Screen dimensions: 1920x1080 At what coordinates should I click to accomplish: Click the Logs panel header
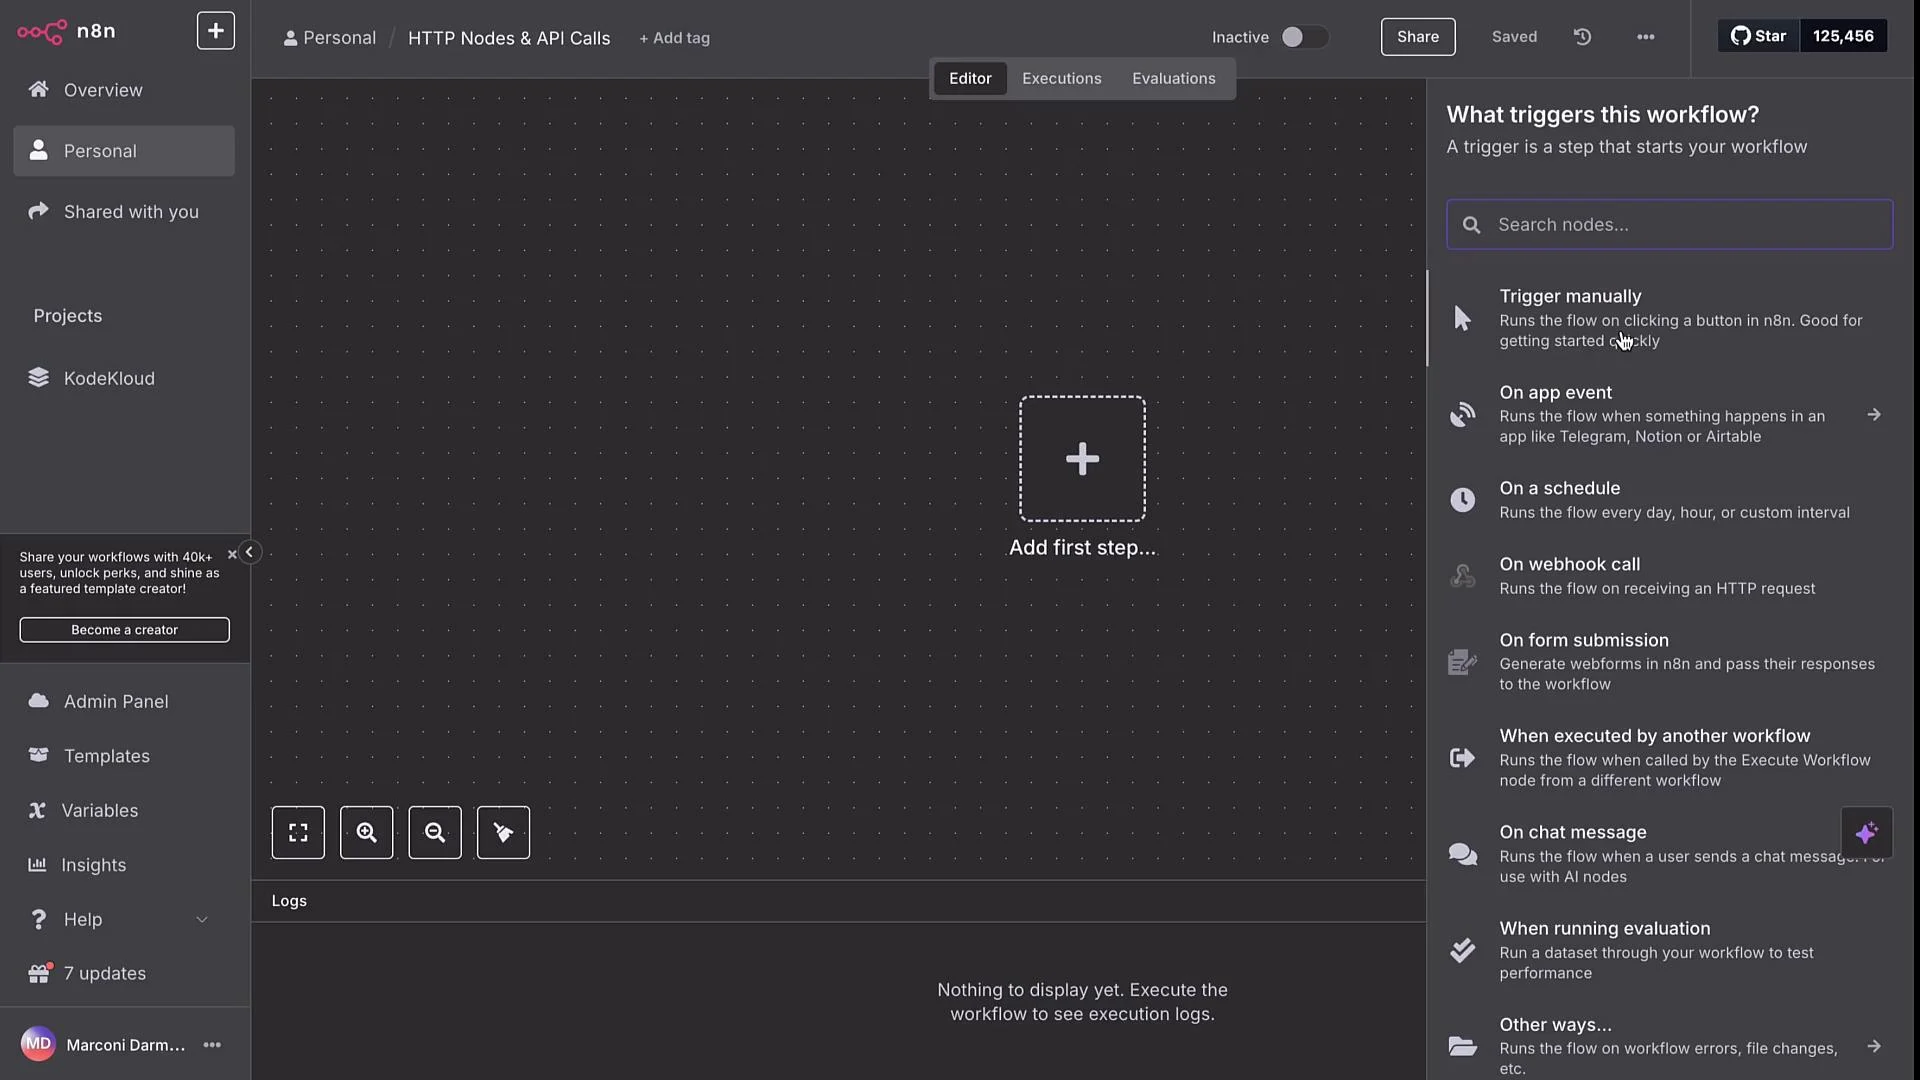click(x=838, y=901)
